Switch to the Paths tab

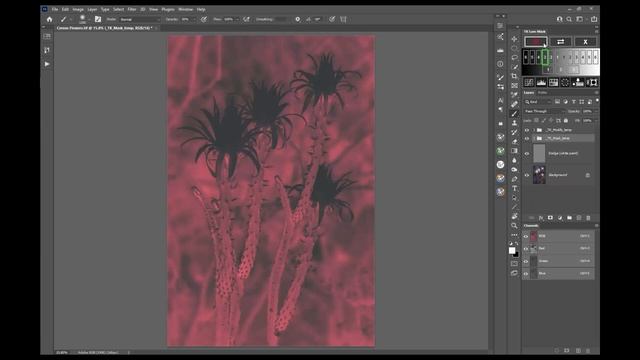click(542, 93)
